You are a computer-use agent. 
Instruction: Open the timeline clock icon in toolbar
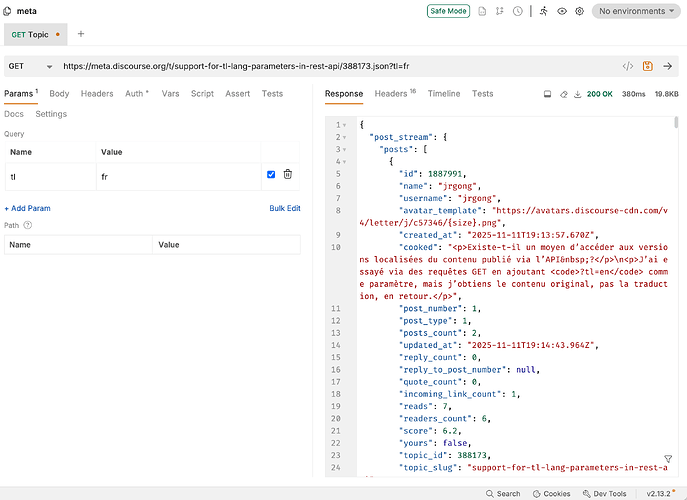point(518,11)
